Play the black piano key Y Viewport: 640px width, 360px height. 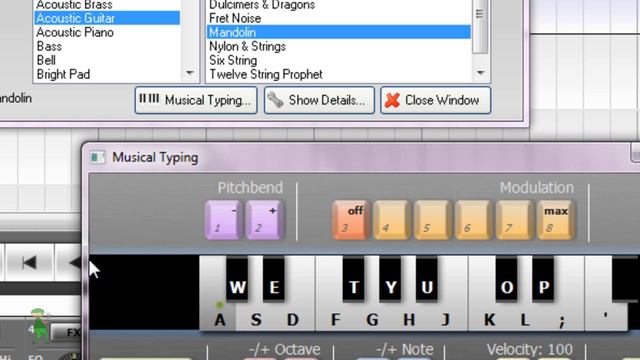(x=390, y=279)
